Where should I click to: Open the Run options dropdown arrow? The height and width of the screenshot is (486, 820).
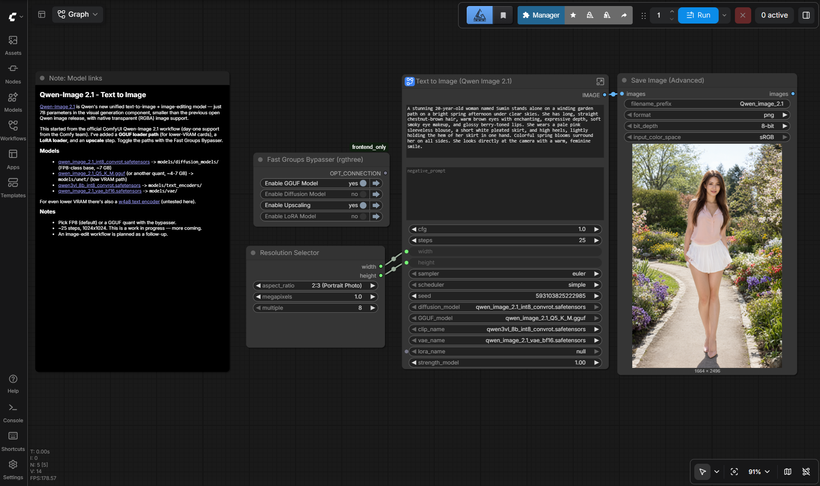pyautogui.click(x=724, y=15)
